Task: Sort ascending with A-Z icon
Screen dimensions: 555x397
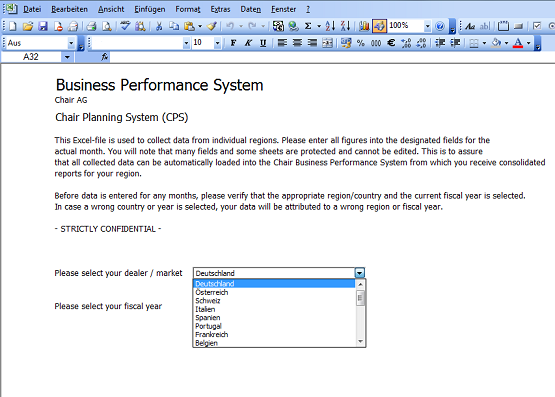Action: point(330,26)
